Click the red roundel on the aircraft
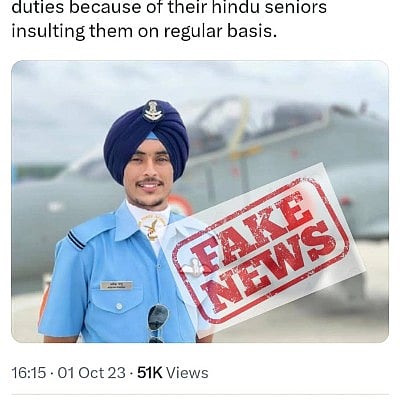Viewport: 400px width, 400px height. pyautogui.click(x=180, y=205)
